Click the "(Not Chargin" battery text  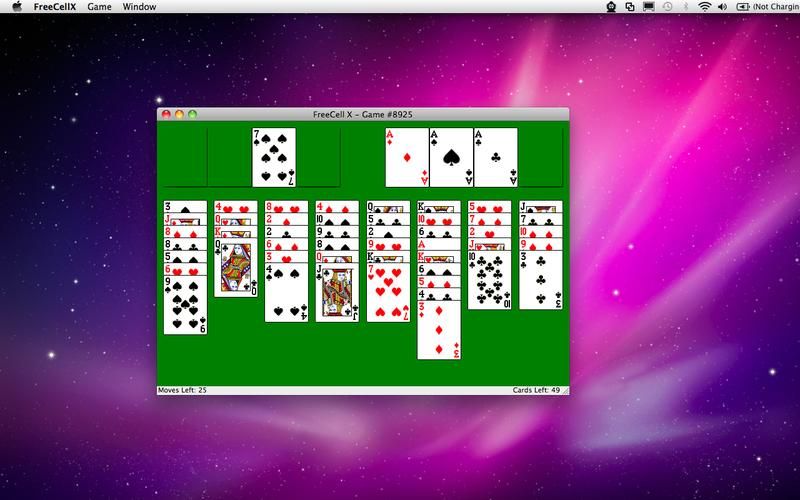tap(777, 7)
